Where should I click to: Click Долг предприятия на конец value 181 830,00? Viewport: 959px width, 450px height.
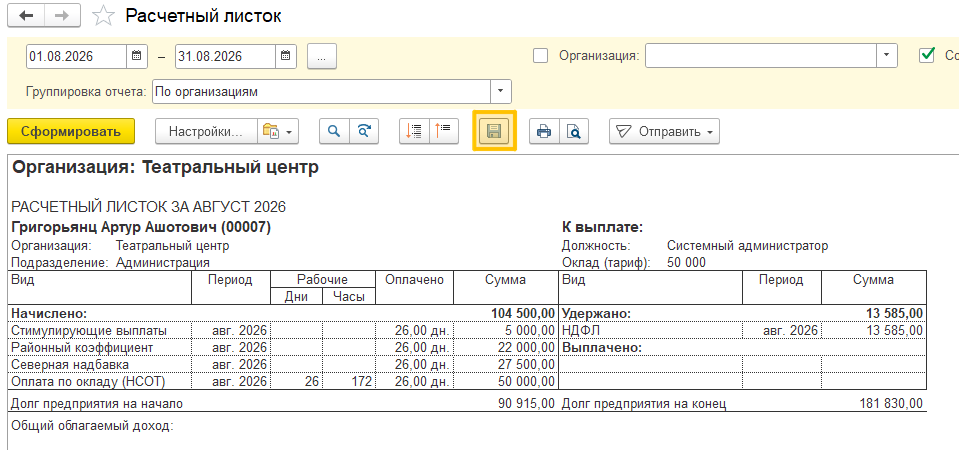[890, 404]
